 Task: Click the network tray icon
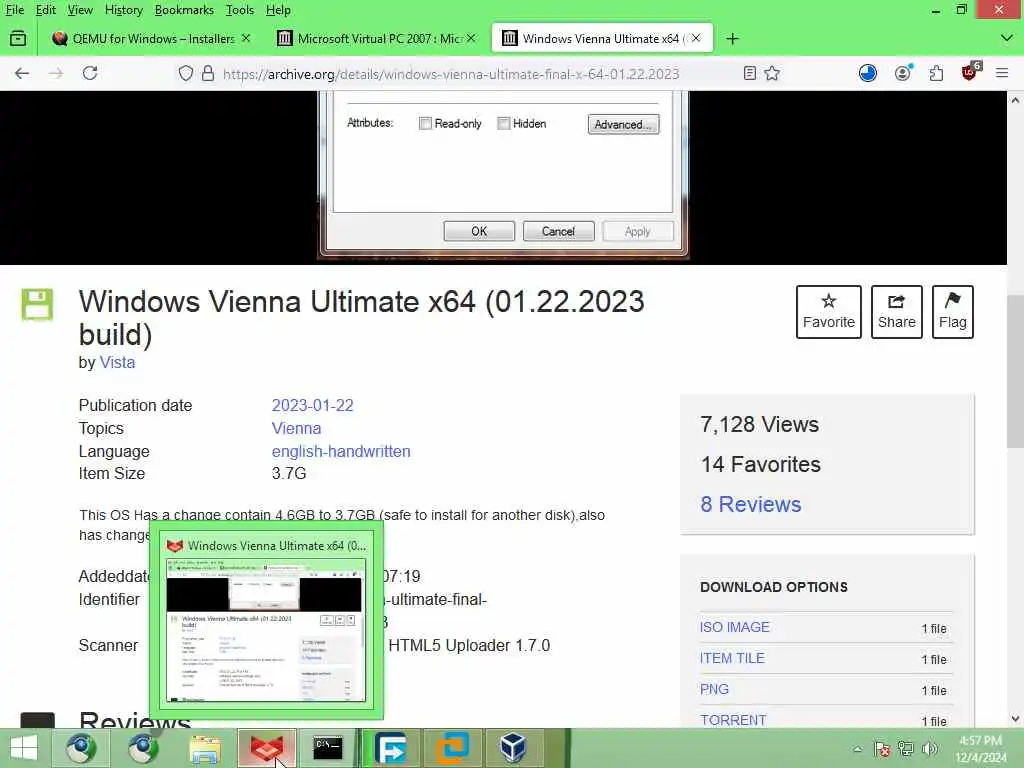[x=906, y=749]
